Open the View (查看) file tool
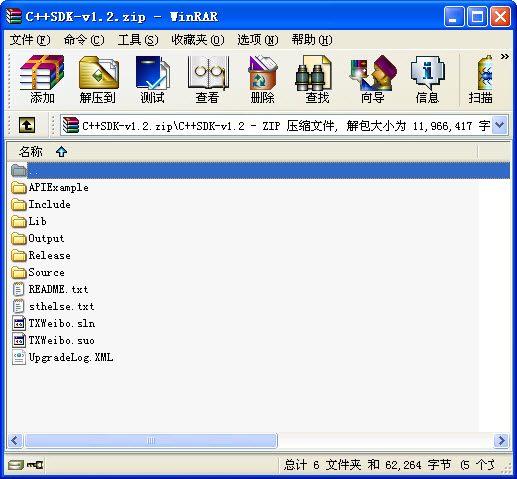The image size is (517, 479). pyautogui.click(x=208, y=79)
